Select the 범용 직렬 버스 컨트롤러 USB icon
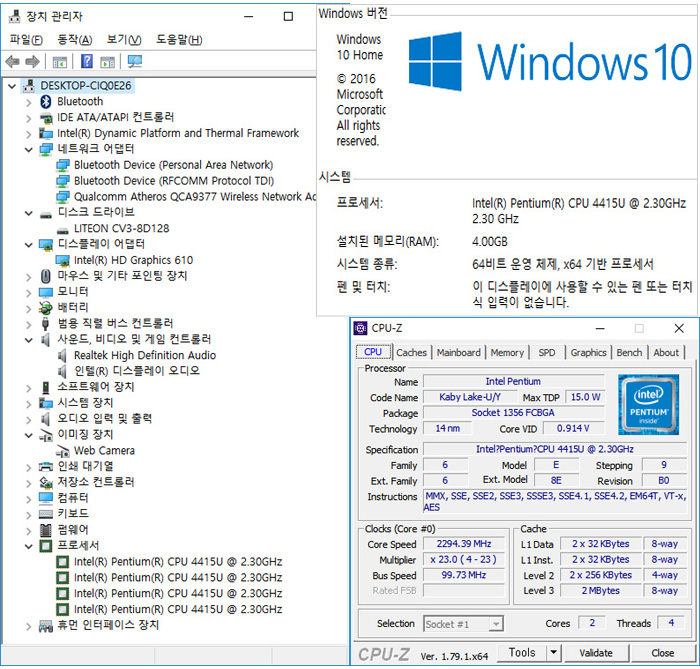The image size is (700, 669). 45,324
